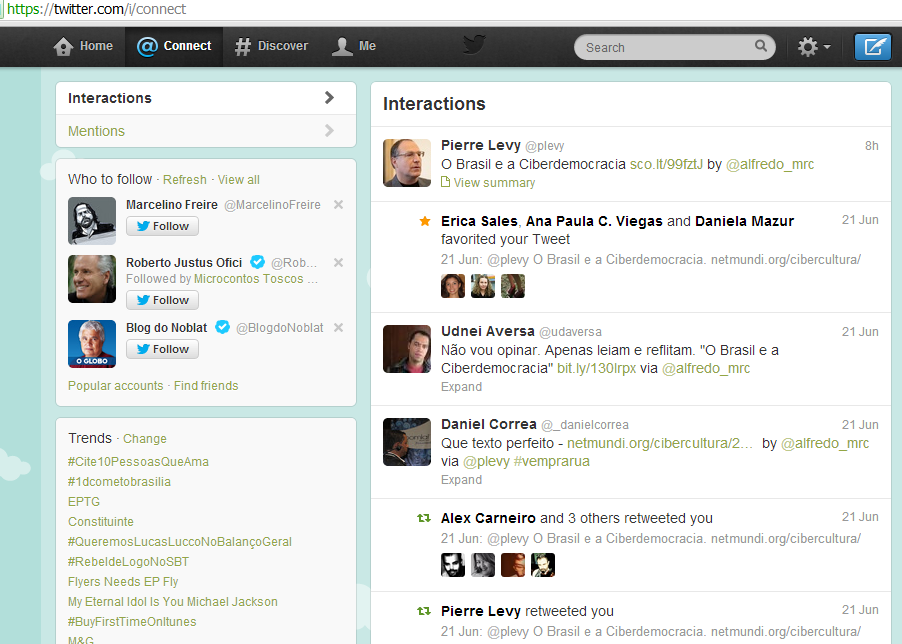Select Mentions in the sidebar
The width and height of the screenshot is (902, 644).
(x=96, y=131)
